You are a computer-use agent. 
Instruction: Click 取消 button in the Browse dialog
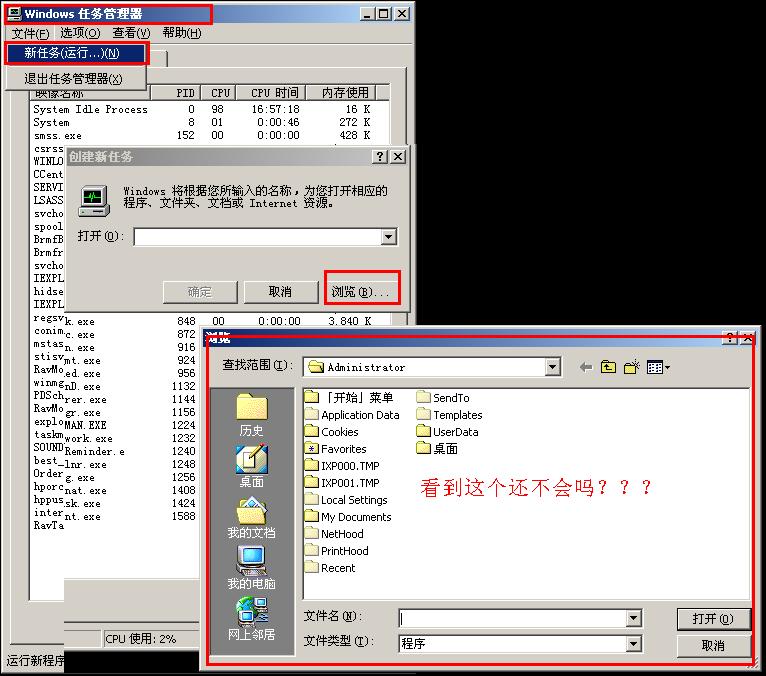pos(713,646)
